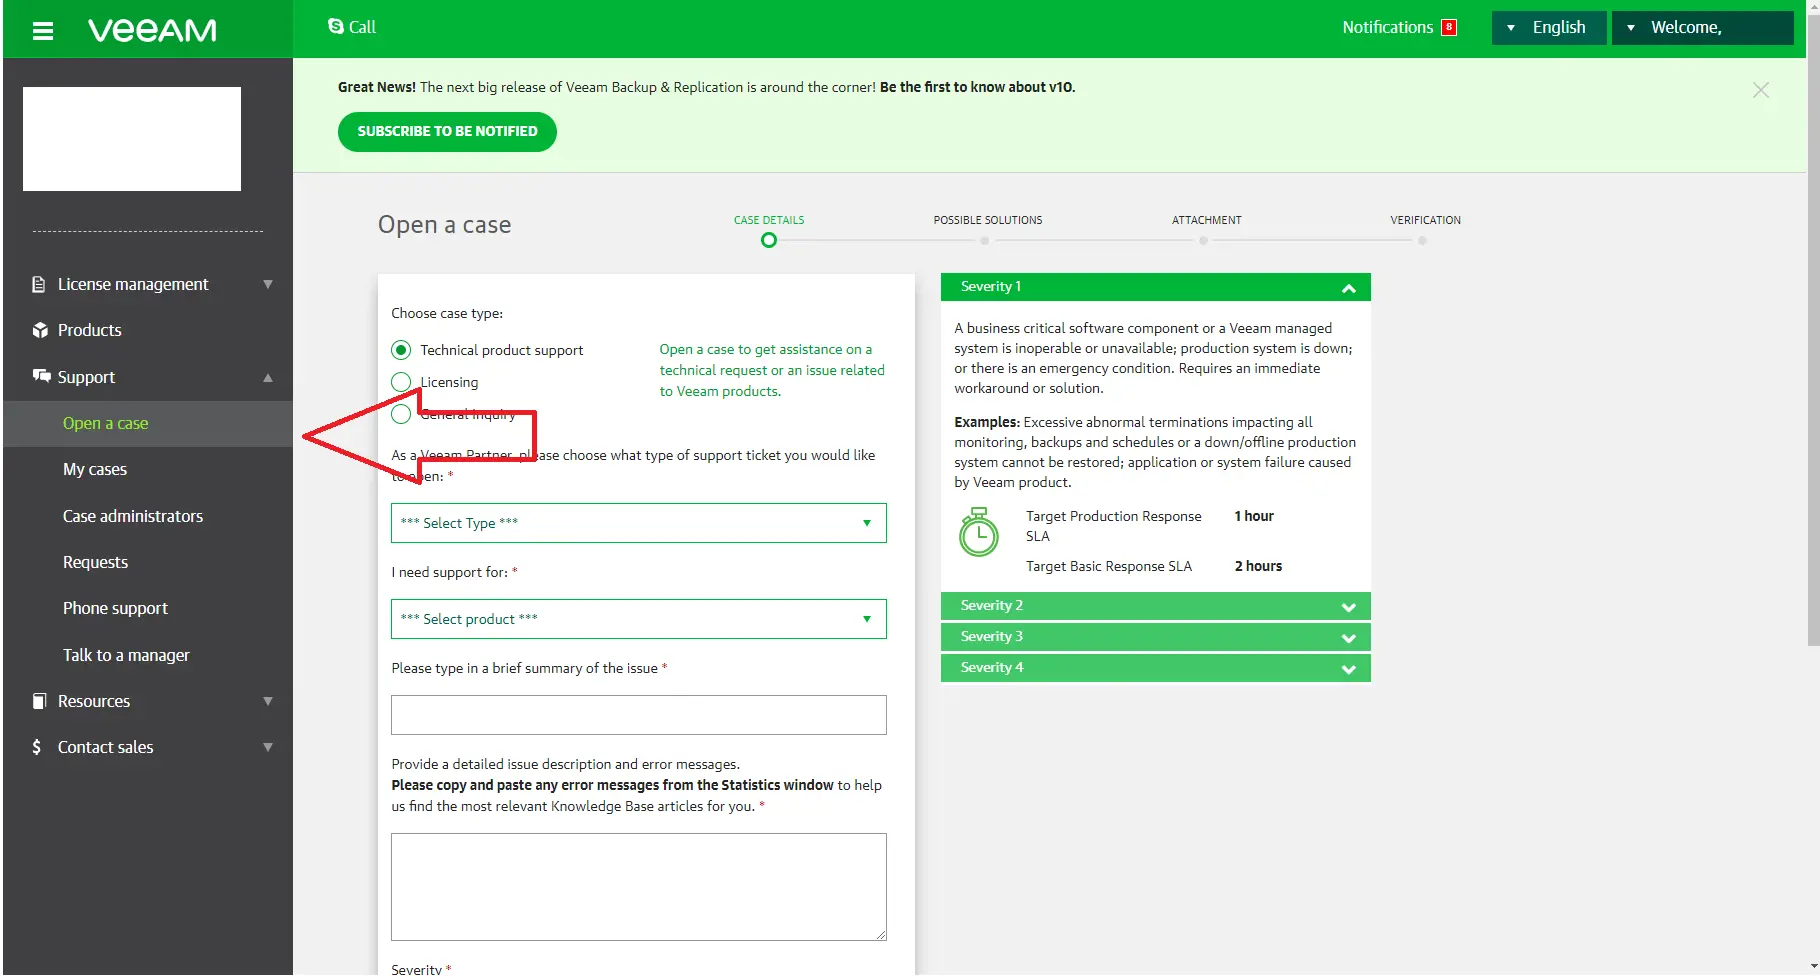Click Subscribe to be notified button
Image resolution: width=1820 pixels, height=976 pixels.
click(447, 132)
